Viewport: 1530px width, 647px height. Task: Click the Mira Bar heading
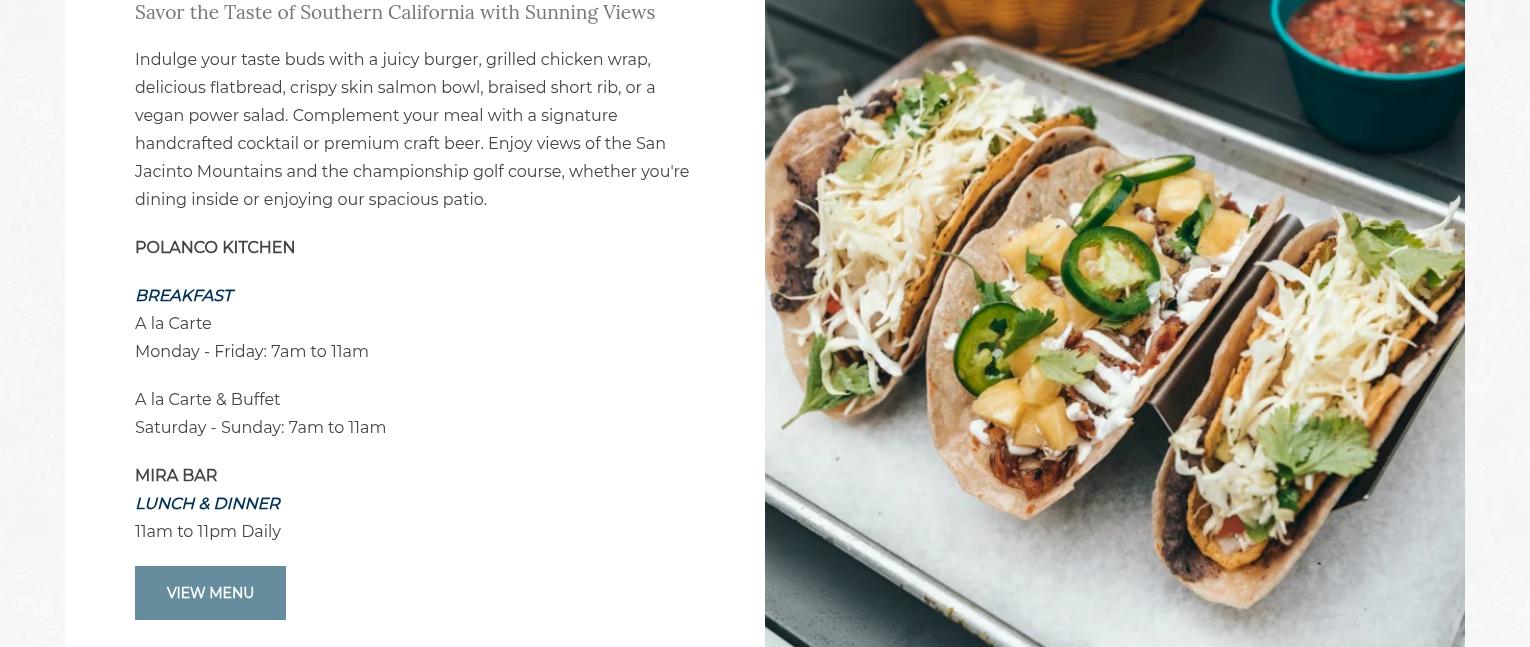176,475
